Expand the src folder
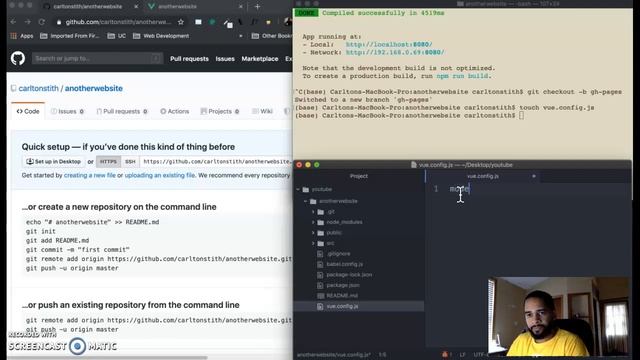 (x=313, y=243)
